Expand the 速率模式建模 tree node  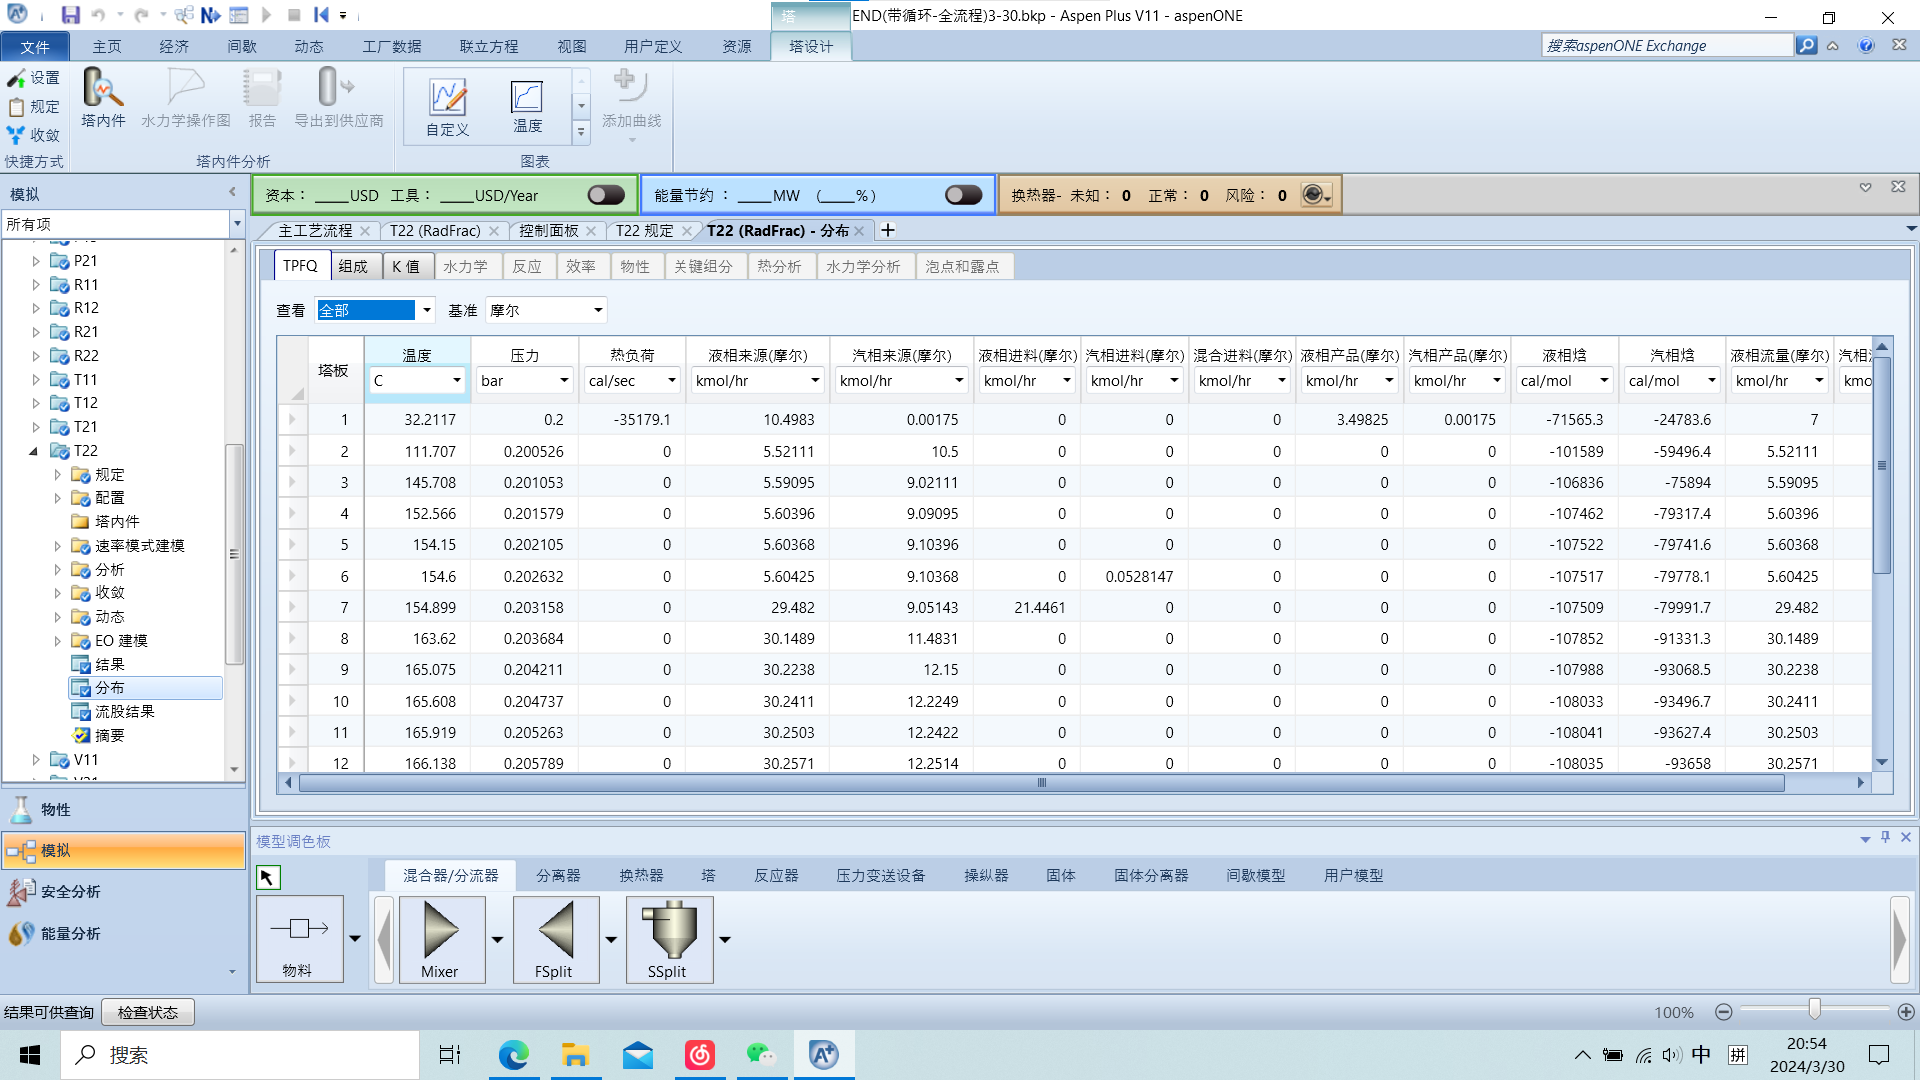point(57,546)
